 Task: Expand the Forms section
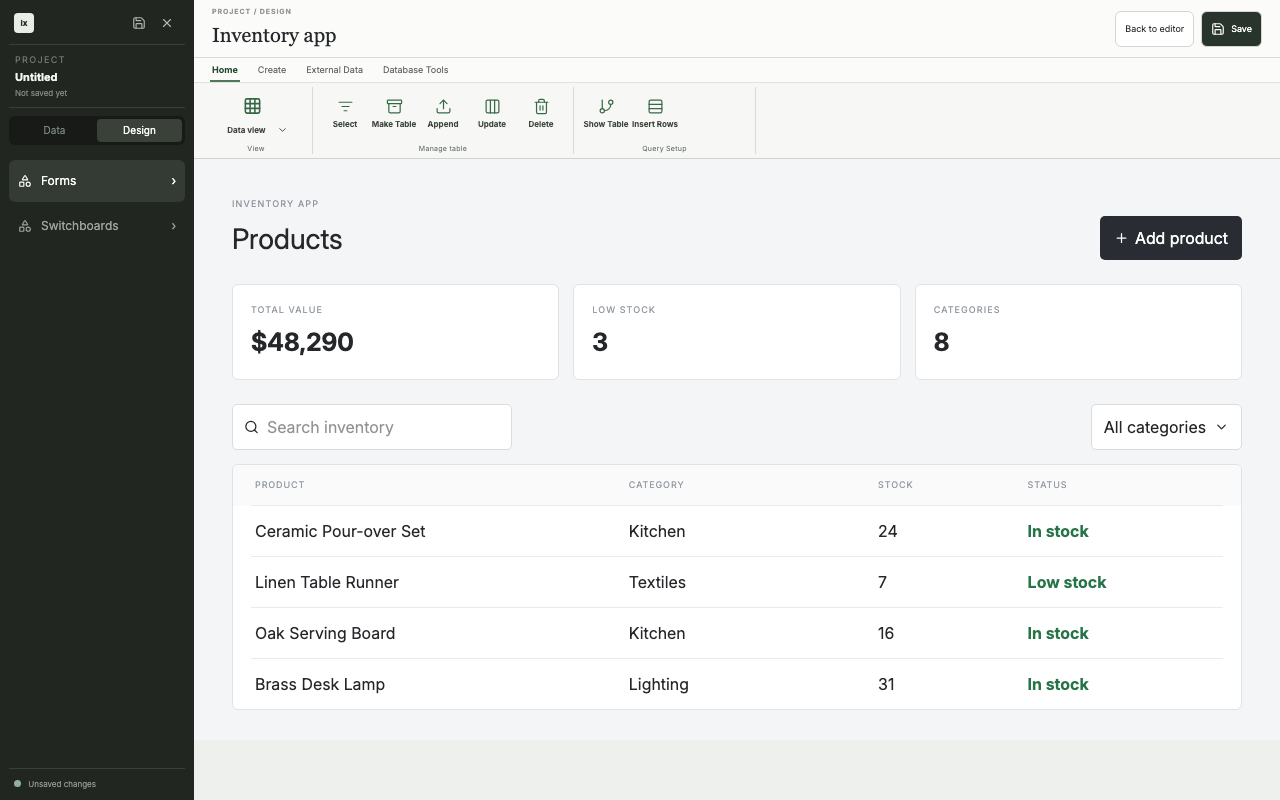click(x=97, y=181)
